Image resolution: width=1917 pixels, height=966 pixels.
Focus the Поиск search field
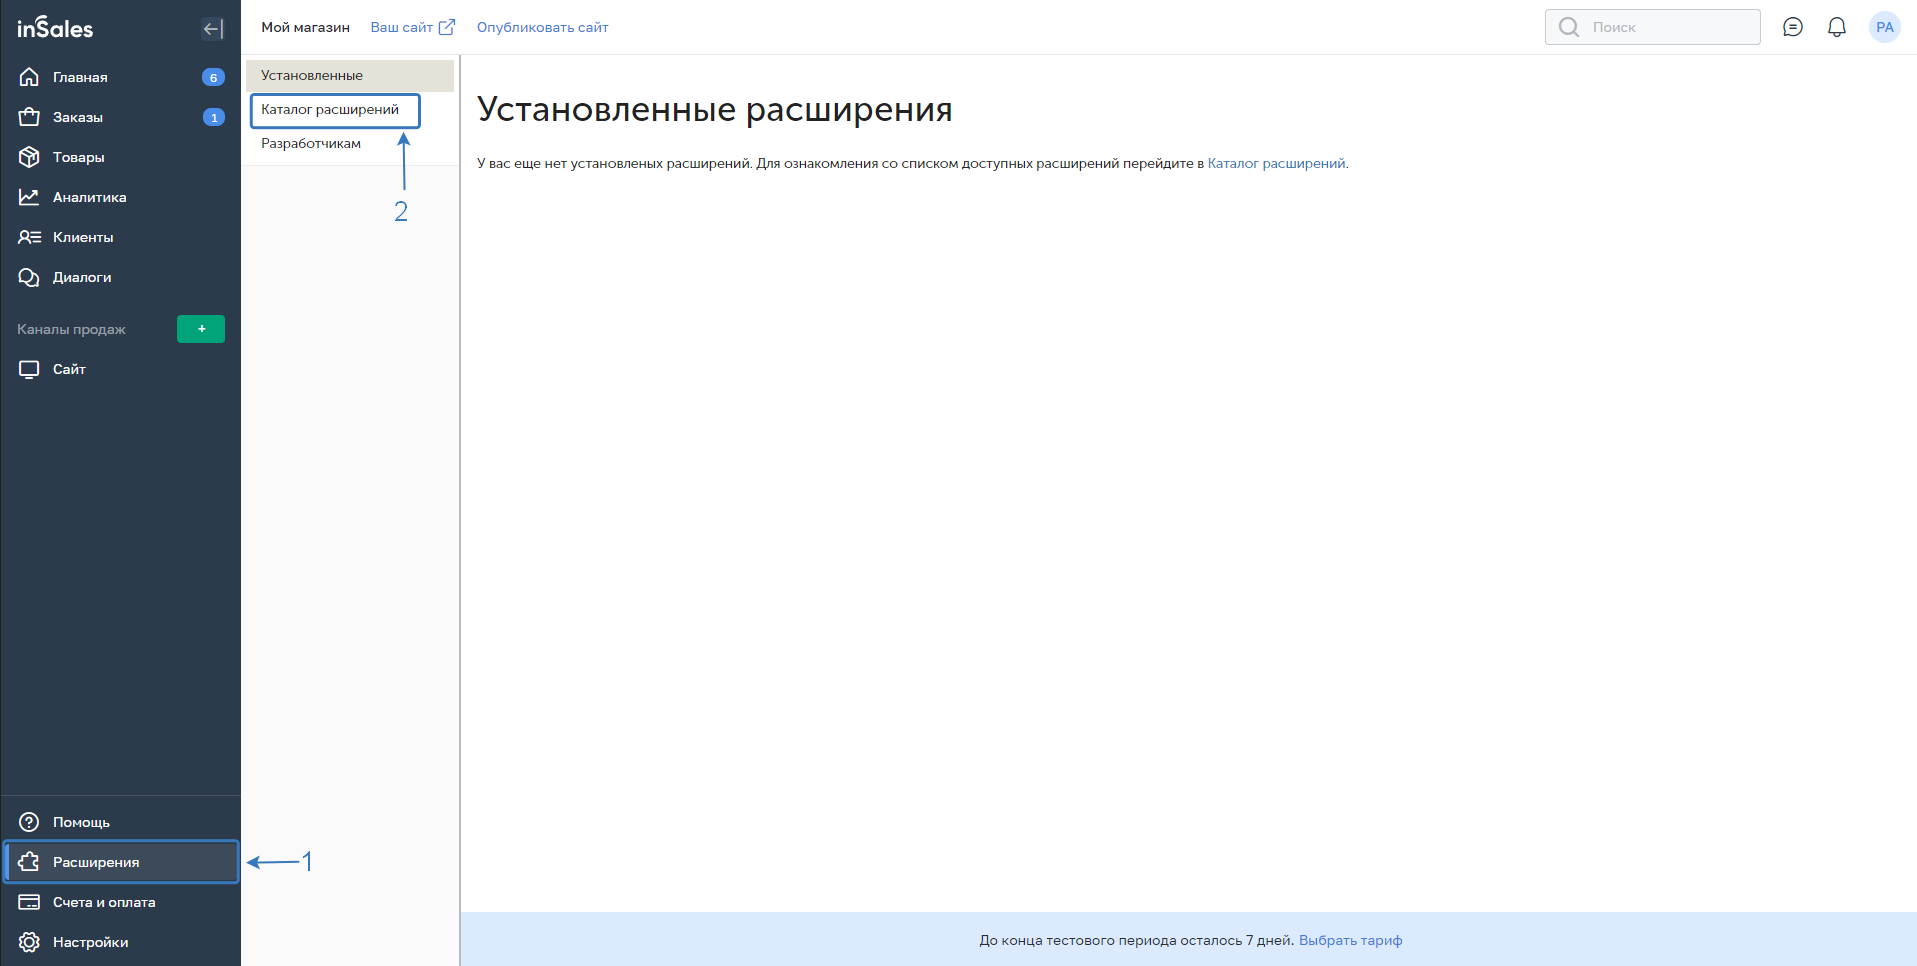[1653, 27]
